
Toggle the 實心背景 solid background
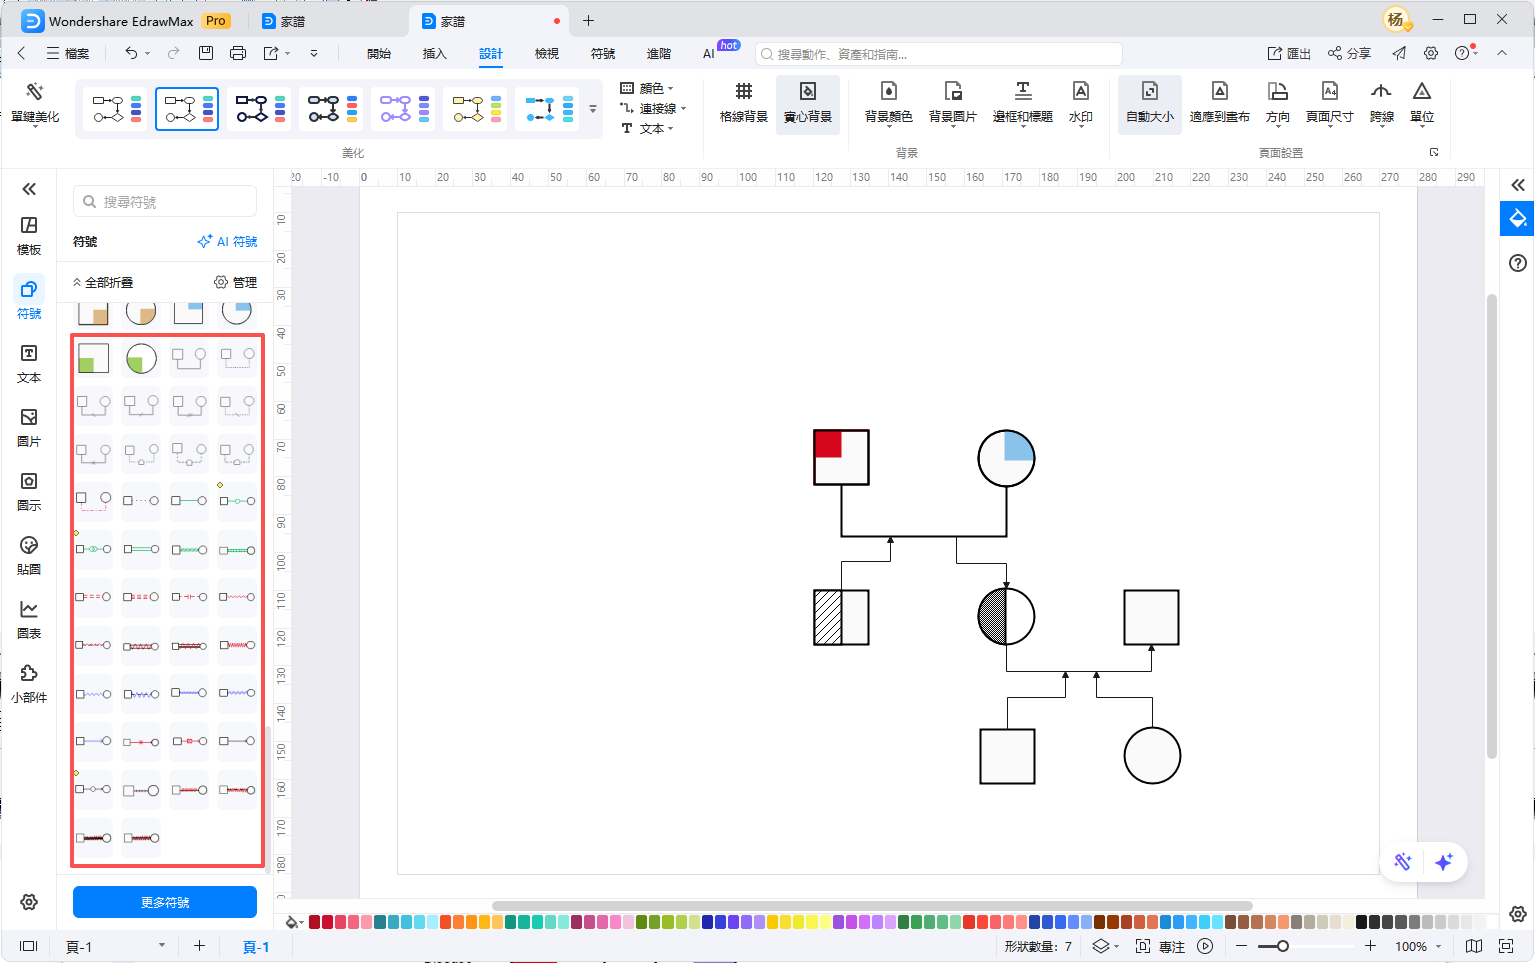click(x=807, y=103)
